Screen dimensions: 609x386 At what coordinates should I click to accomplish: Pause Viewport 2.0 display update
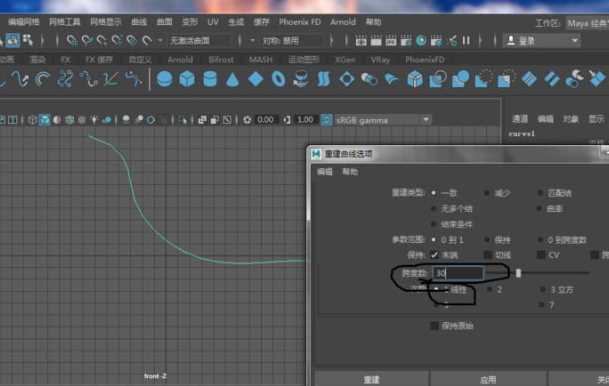click(466, 40)
